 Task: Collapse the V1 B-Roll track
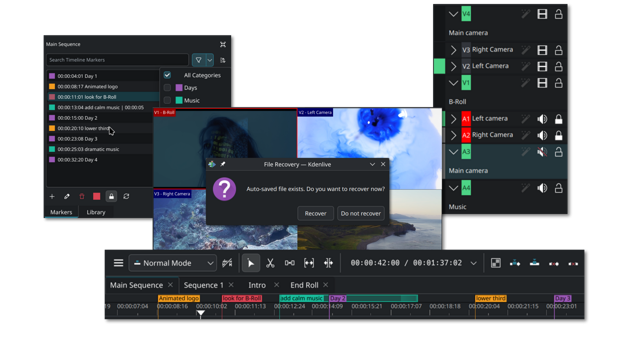[x=453, y=83]
